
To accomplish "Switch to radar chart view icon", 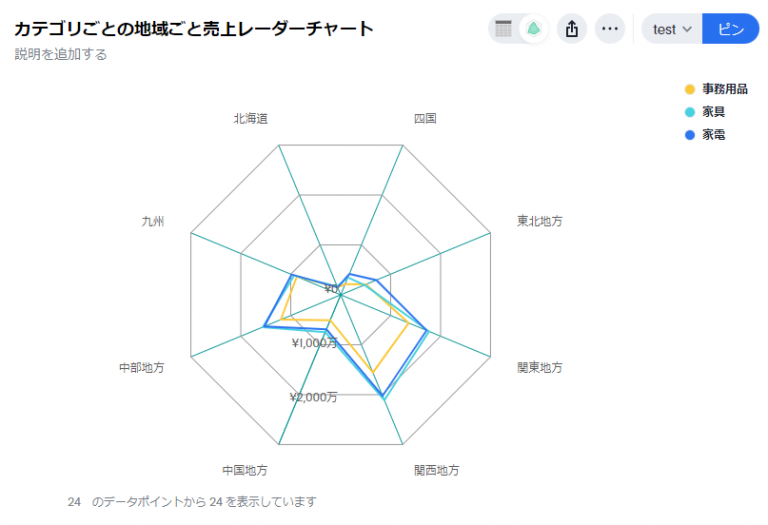I will [x=533, y=29].
